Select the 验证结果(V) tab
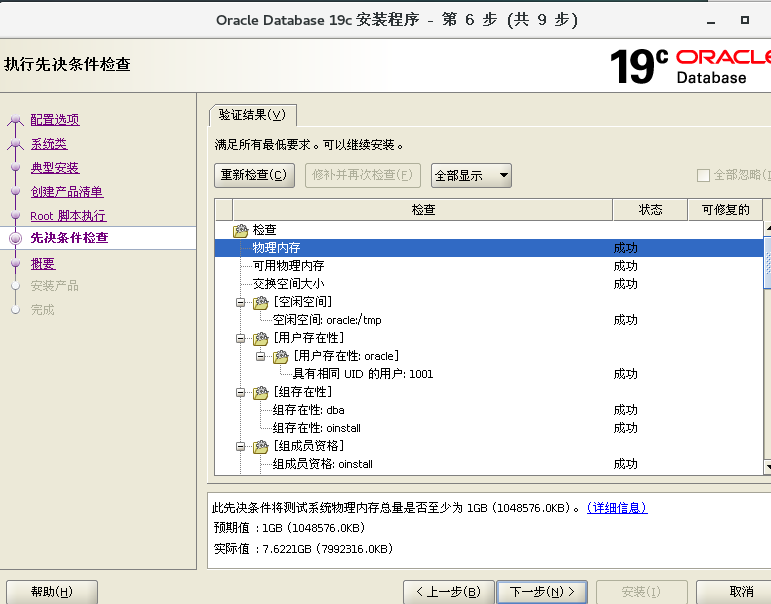This screenshot has height=604, width=771. (253, 115)
